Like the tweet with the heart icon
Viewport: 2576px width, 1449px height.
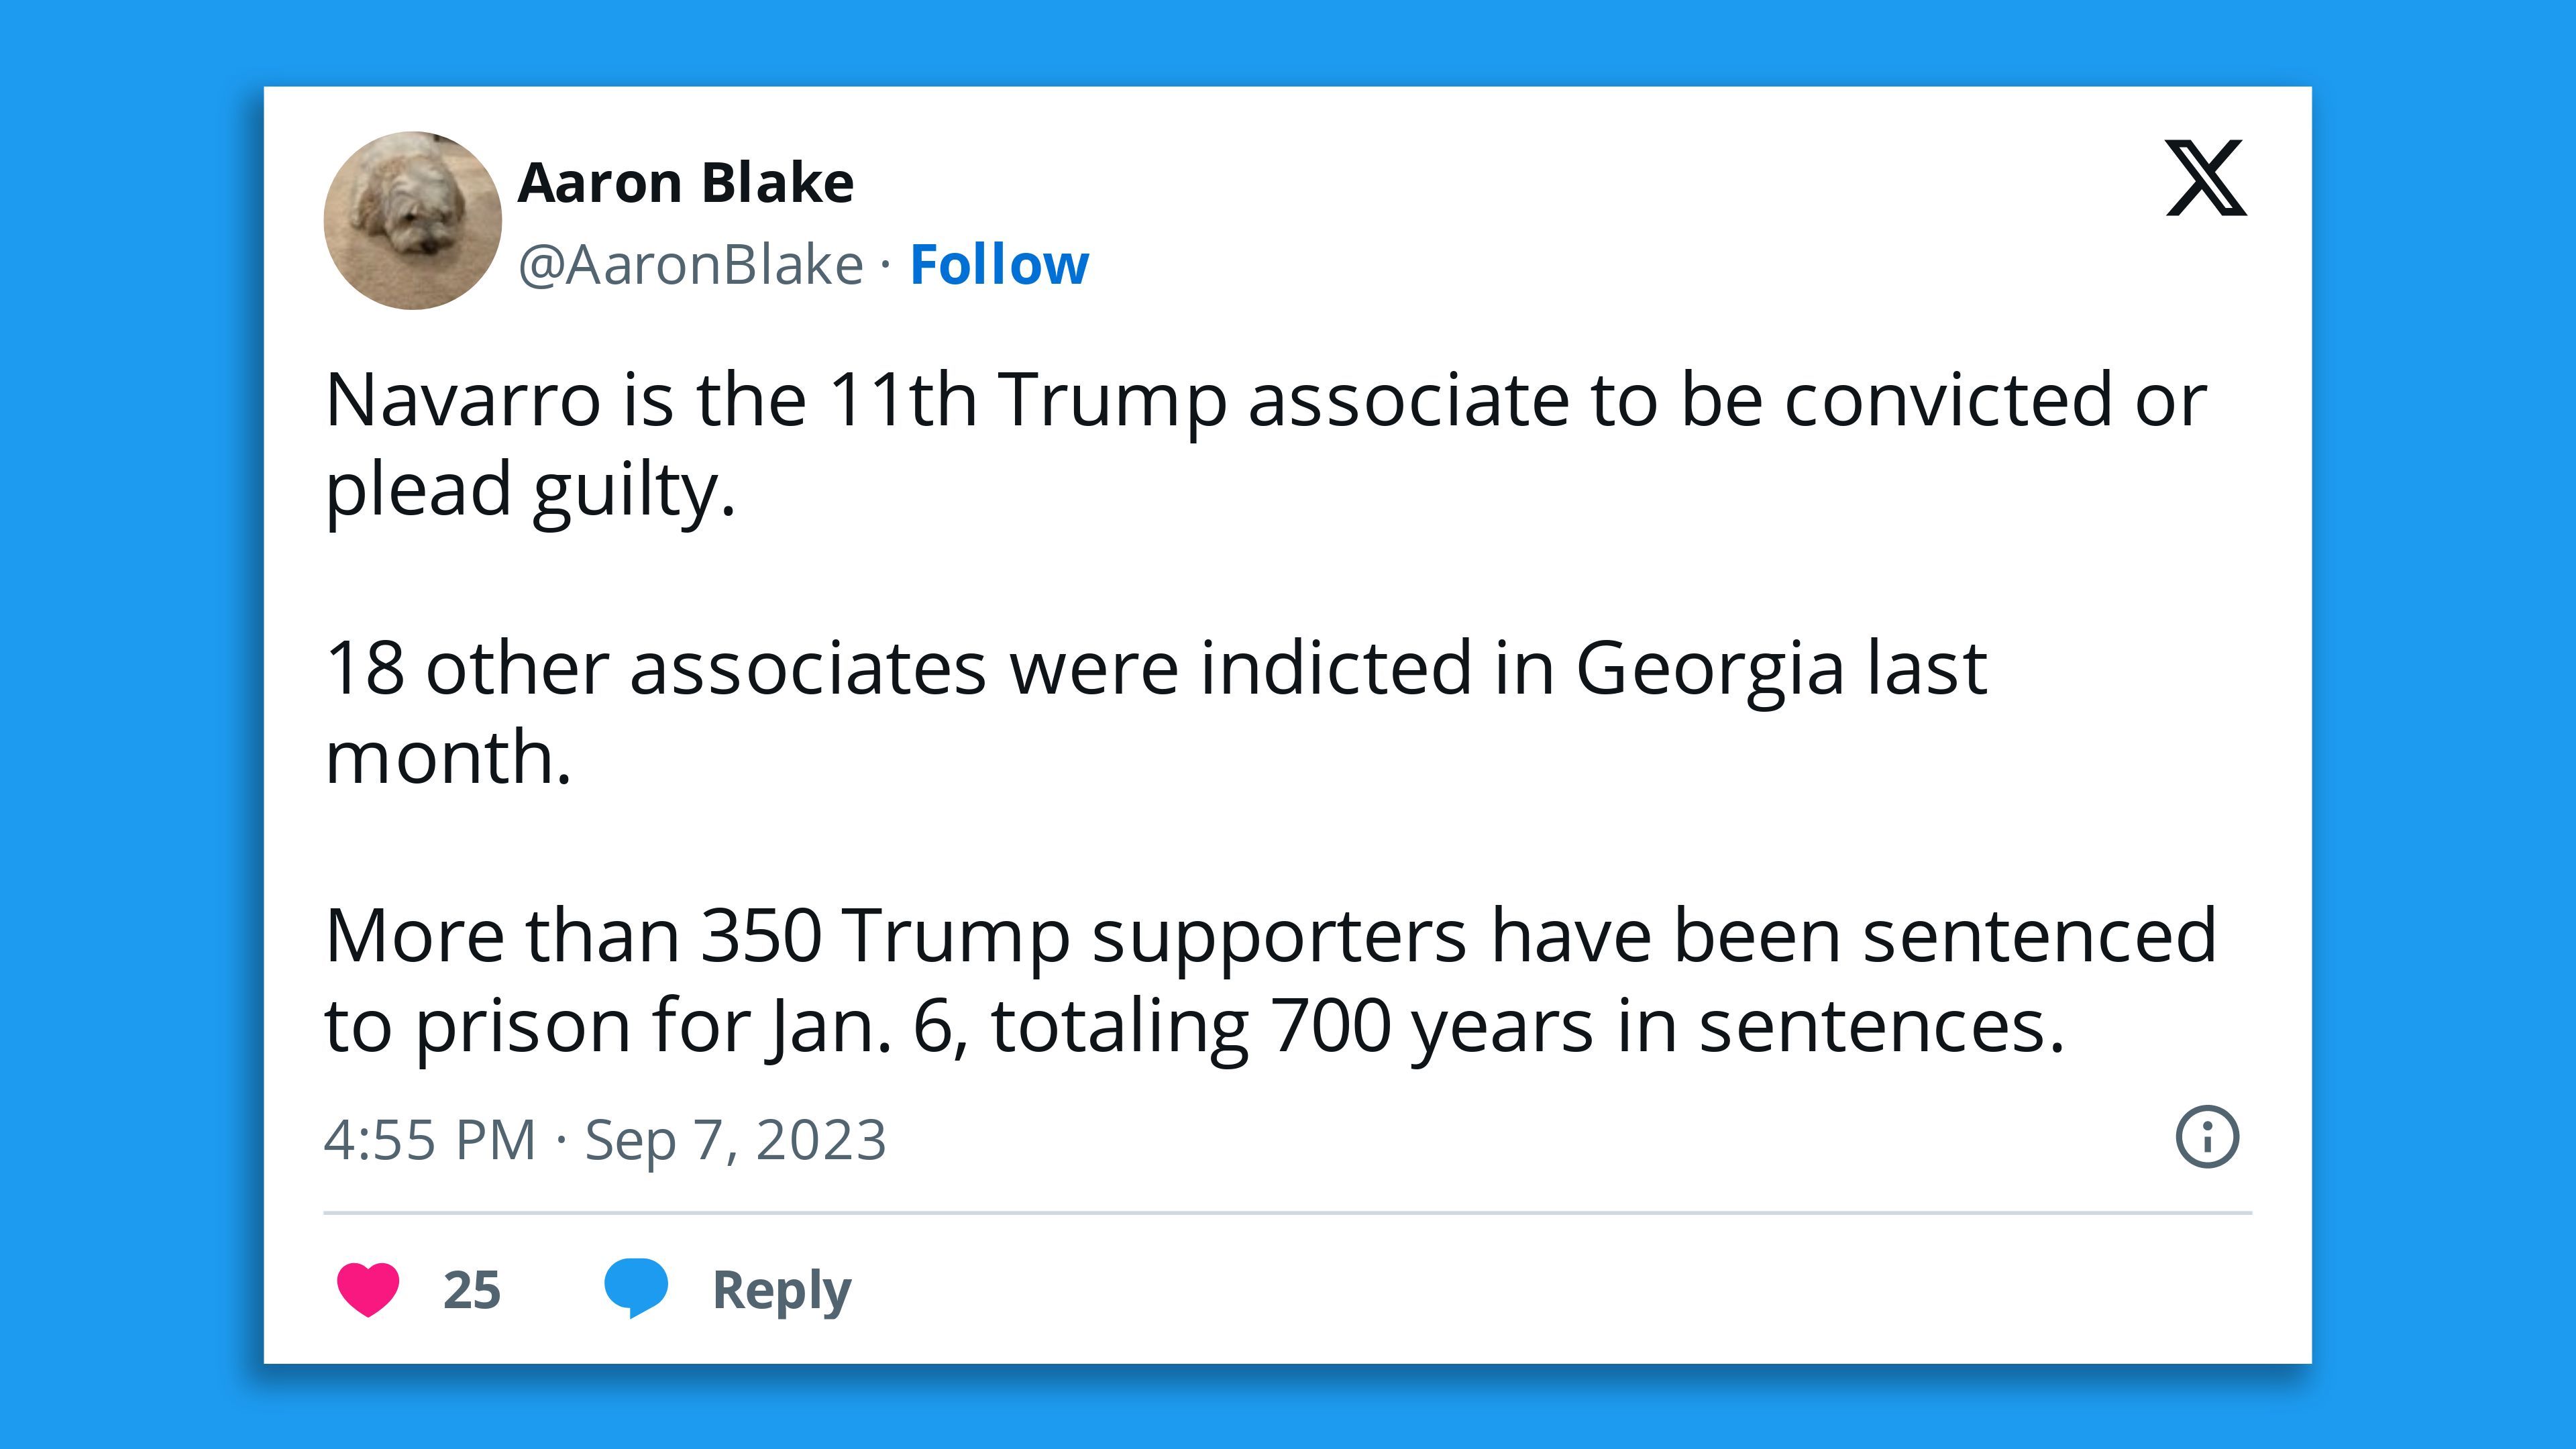coord(368,1288)
